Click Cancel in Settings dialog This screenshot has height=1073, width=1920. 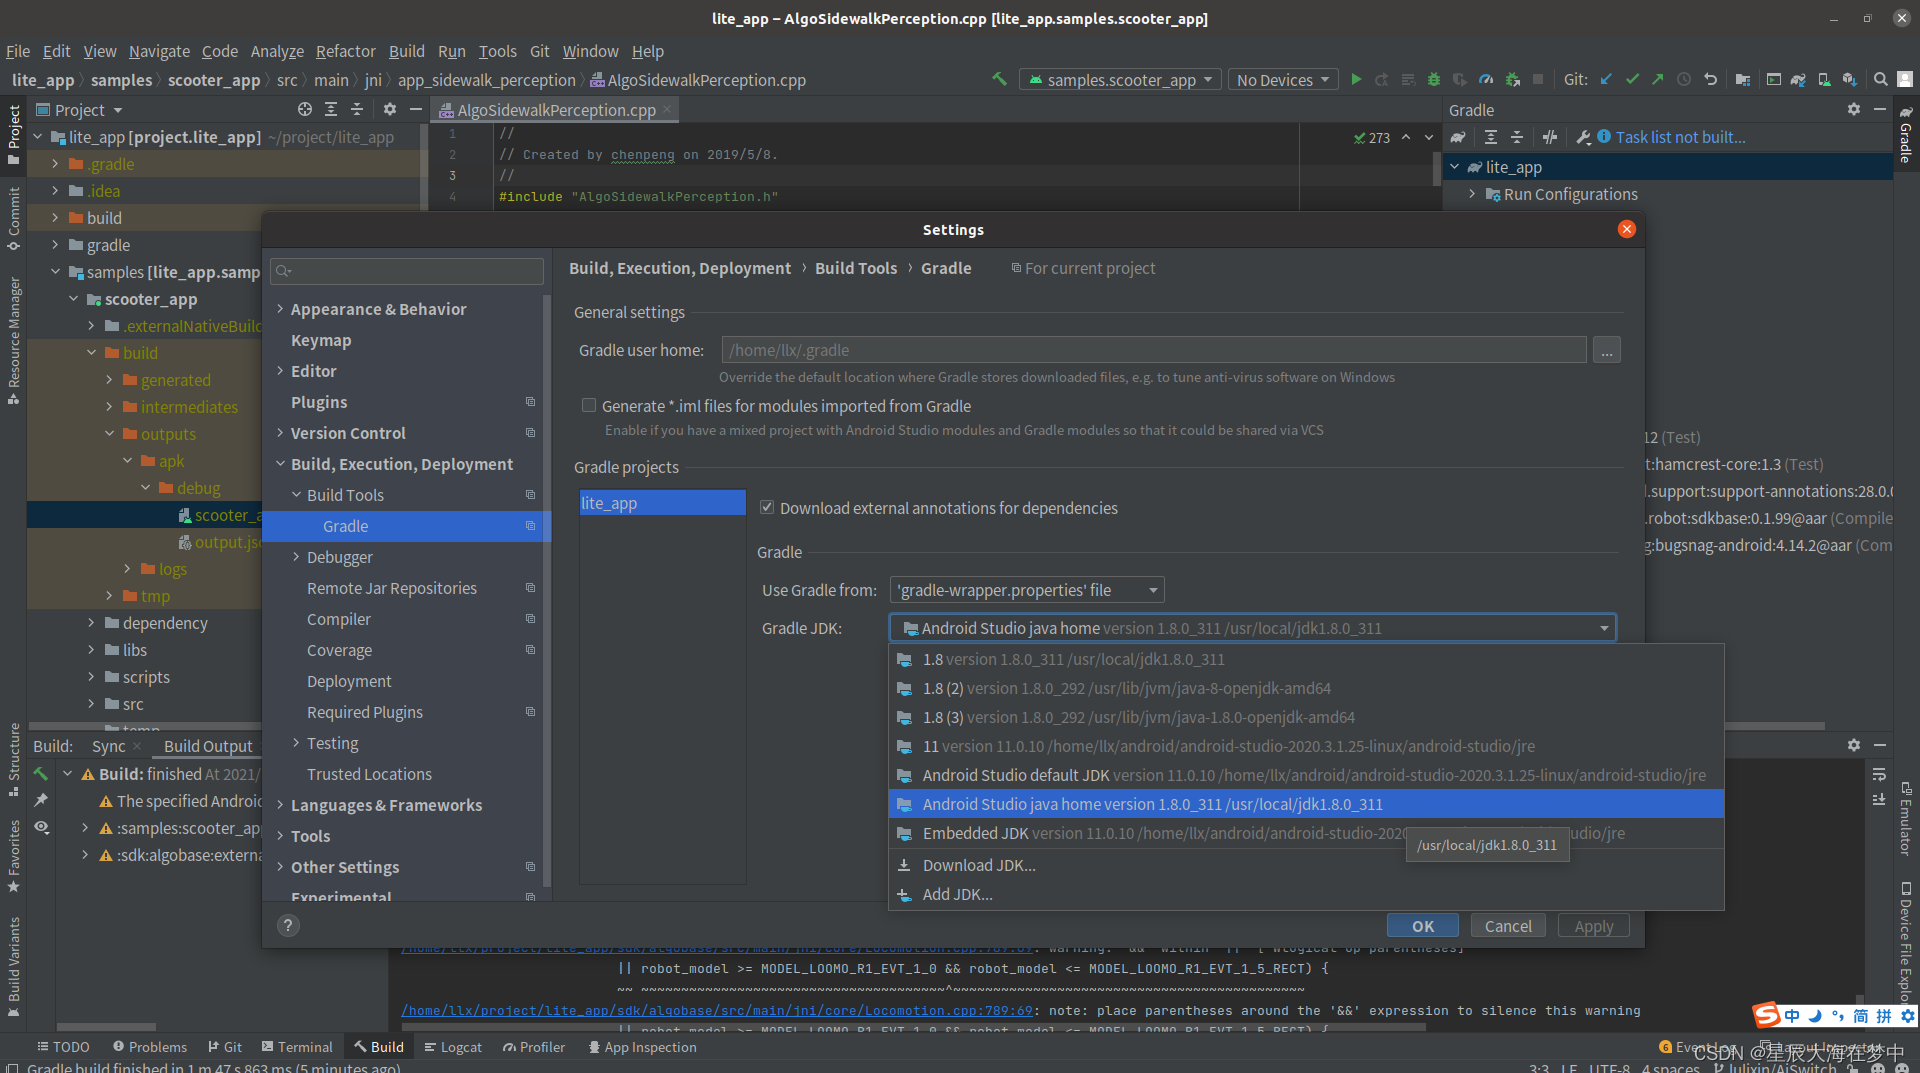click(x=1508, y=926)
